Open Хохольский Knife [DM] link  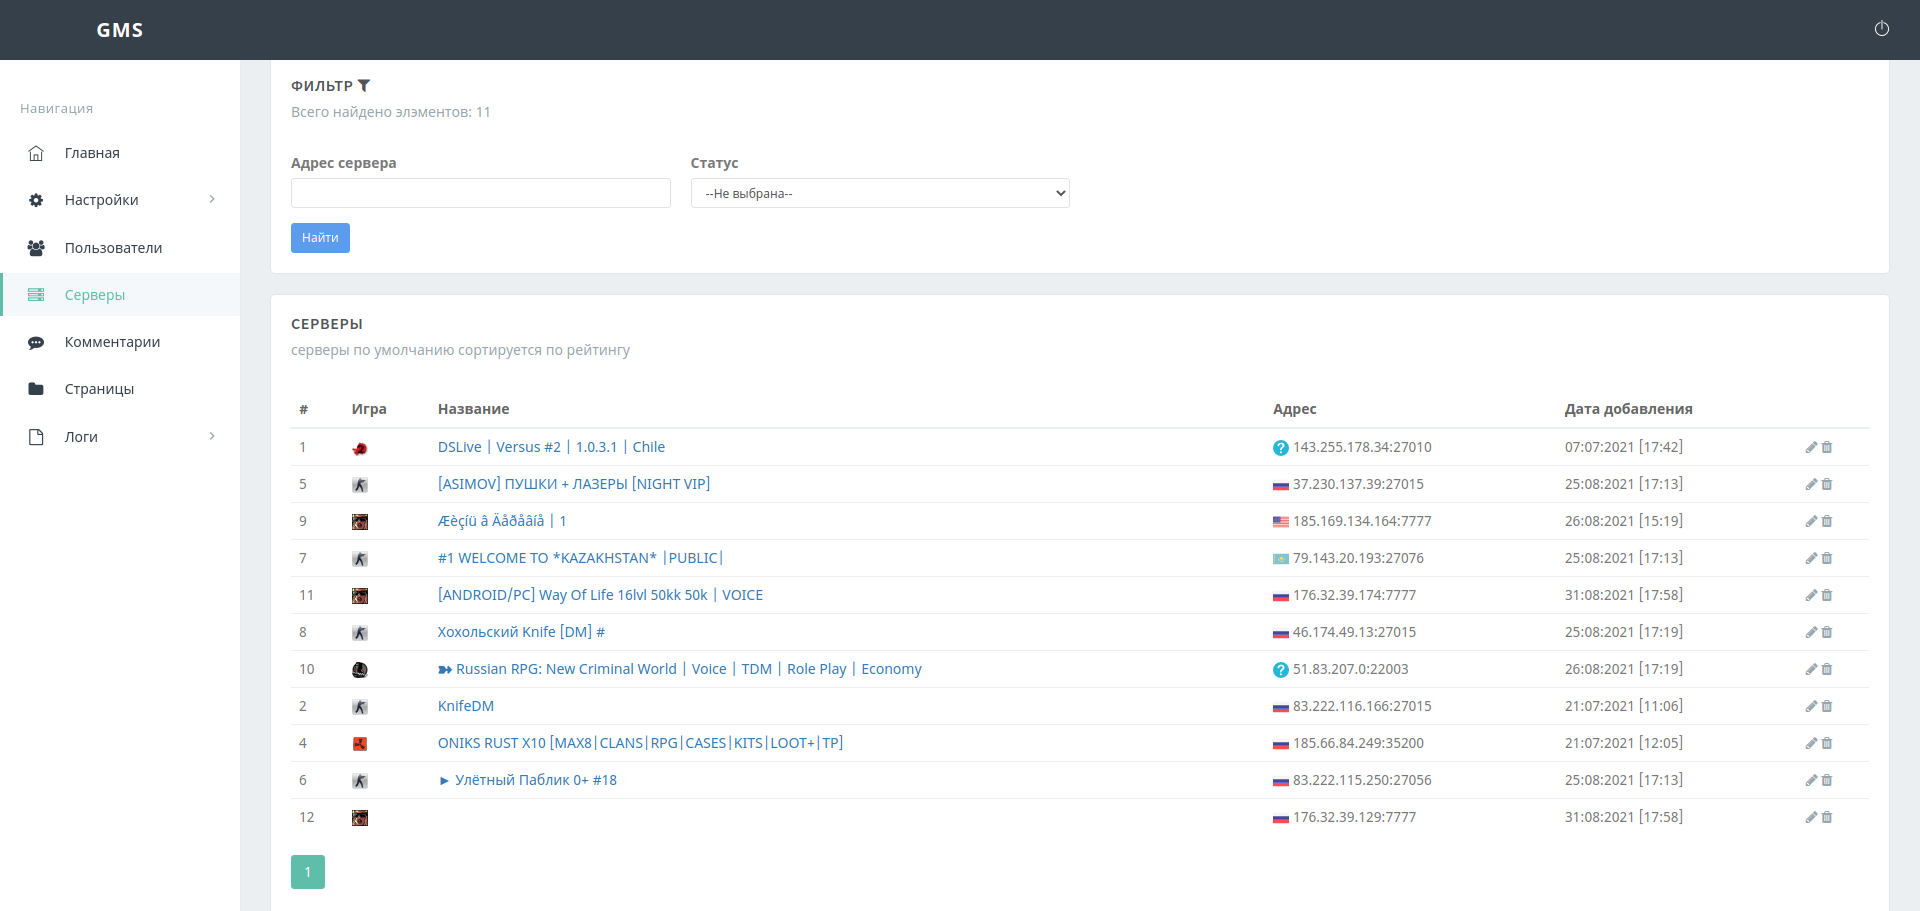pos(521,632)
